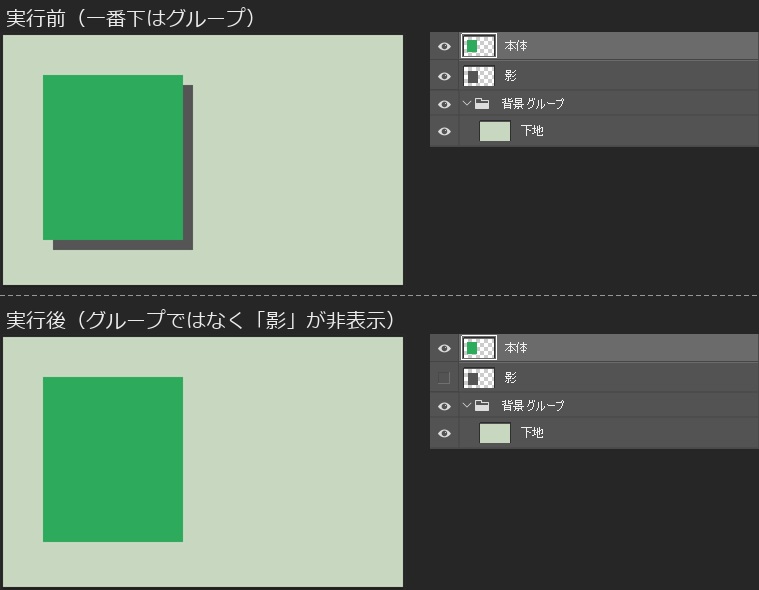This screenshot has height=590, width=759.
Task: Click the 影 layer name in the top panel
Action: coord(510,76)
